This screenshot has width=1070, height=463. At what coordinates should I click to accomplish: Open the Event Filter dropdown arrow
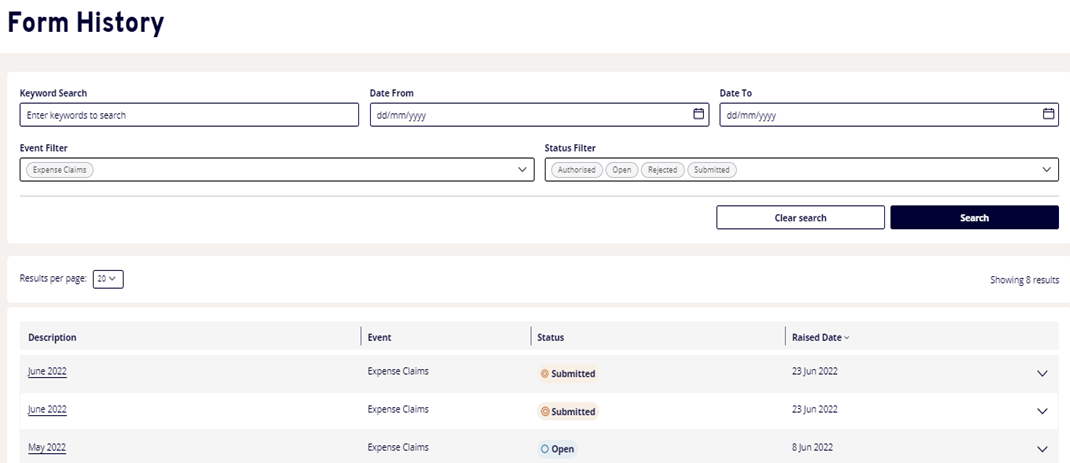click(x=522, y=170)
